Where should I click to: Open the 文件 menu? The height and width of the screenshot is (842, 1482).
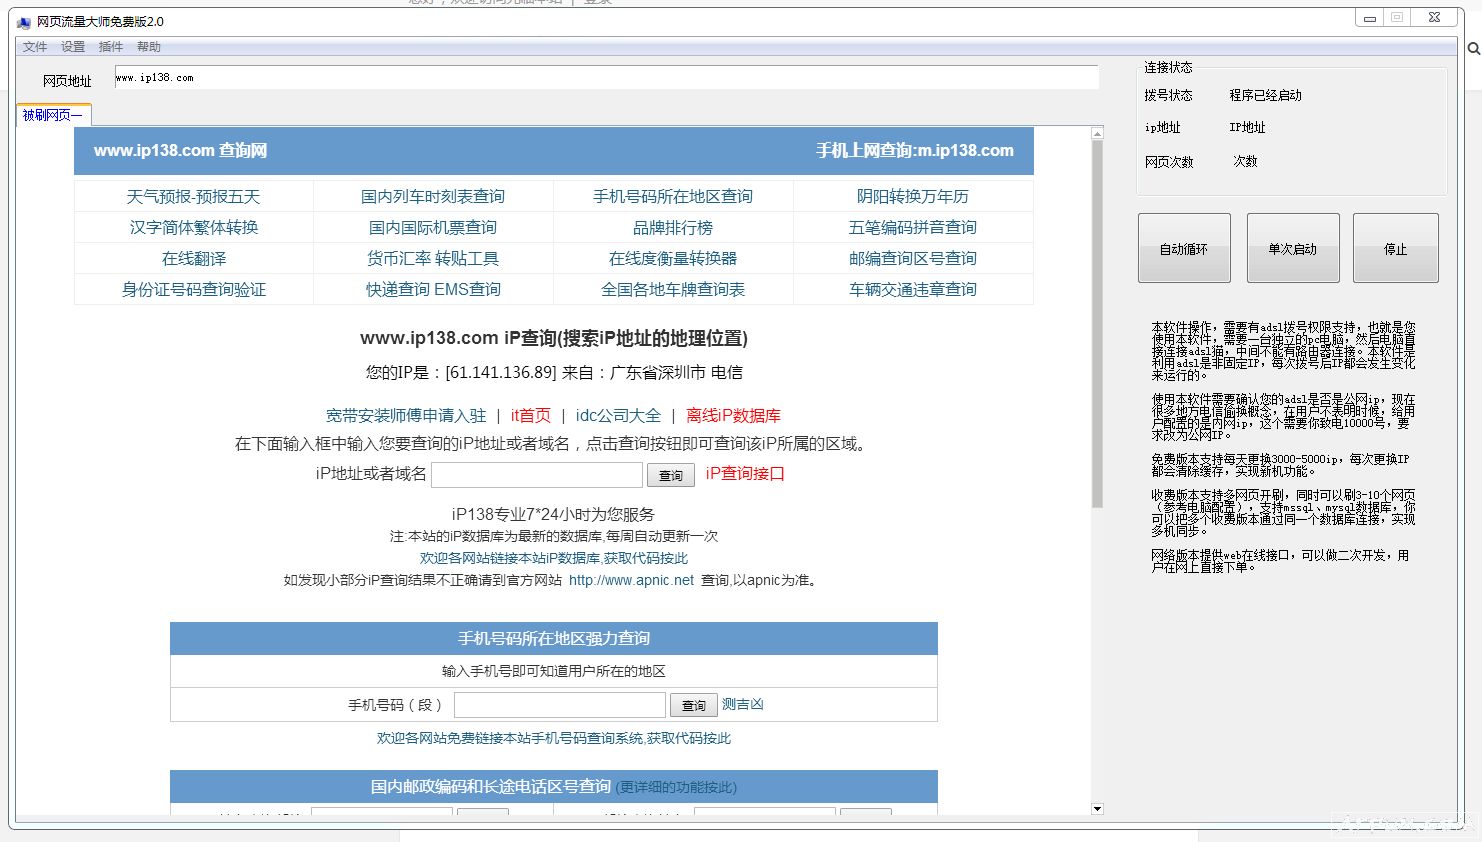tap(35, 46)
